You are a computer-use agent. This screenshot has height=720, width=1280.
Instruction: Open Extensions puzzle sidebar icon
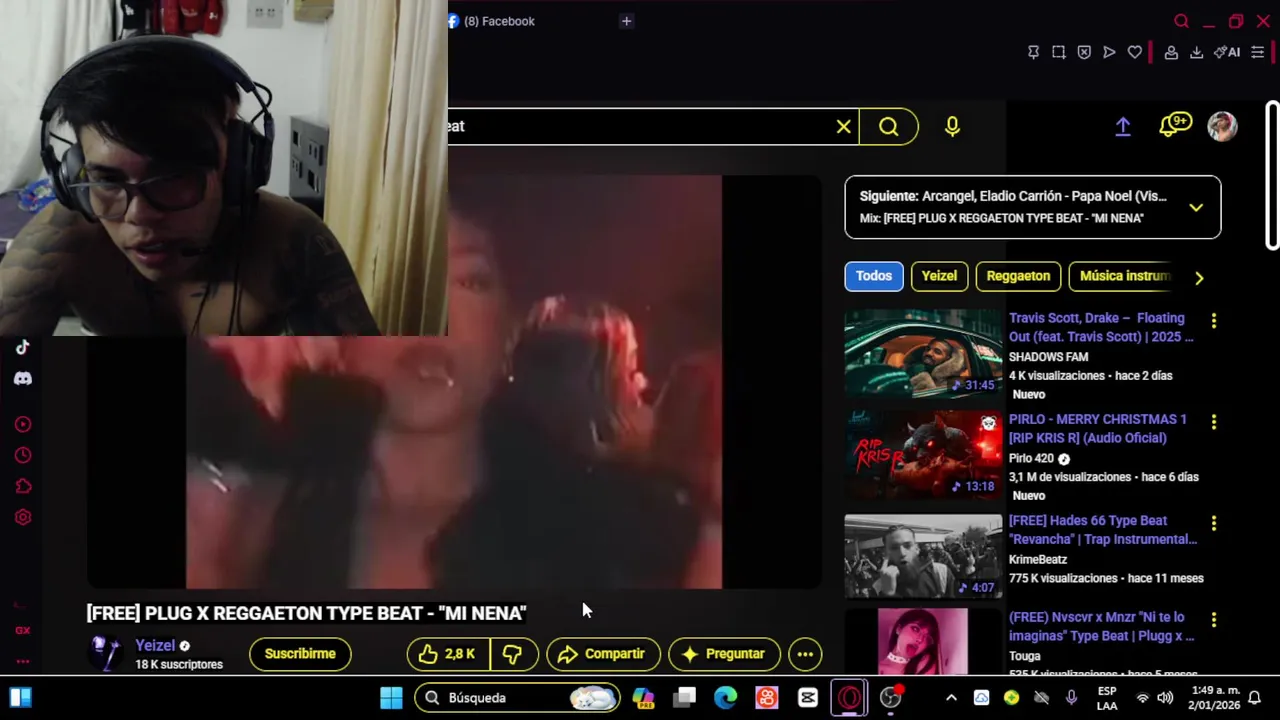tap(23, 487)
